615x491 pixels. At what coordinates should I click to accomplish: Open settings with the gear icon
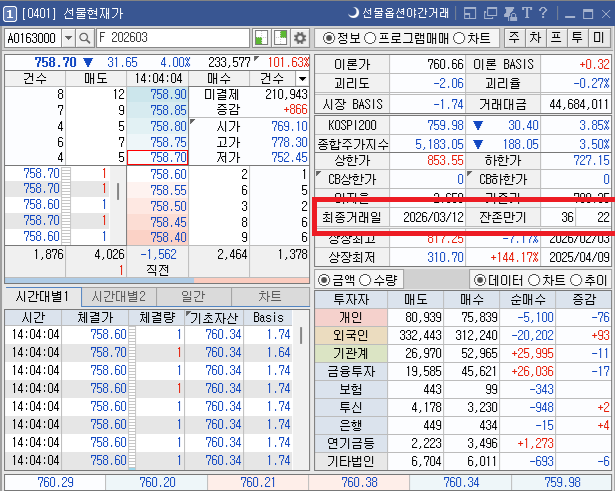point(300,38)
